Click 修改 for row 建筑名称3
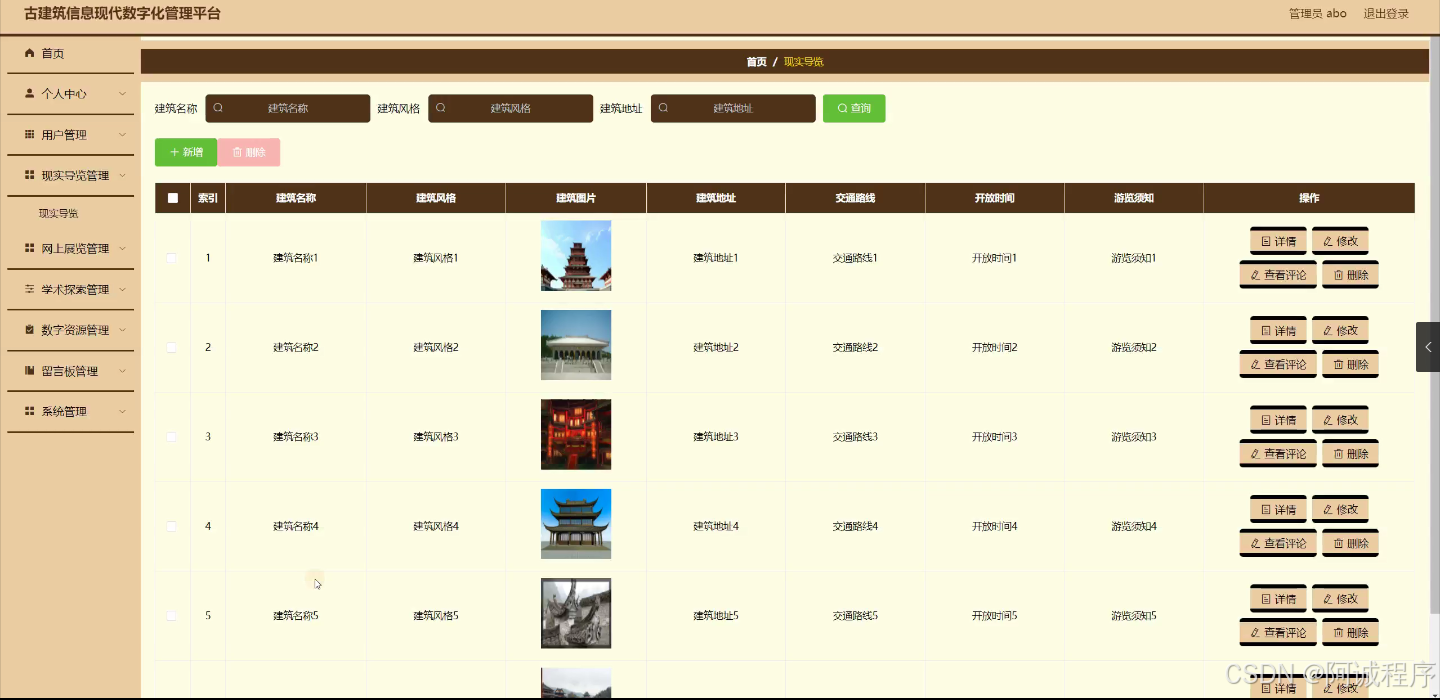The image size is (1440, 700). pos(1340,420)
